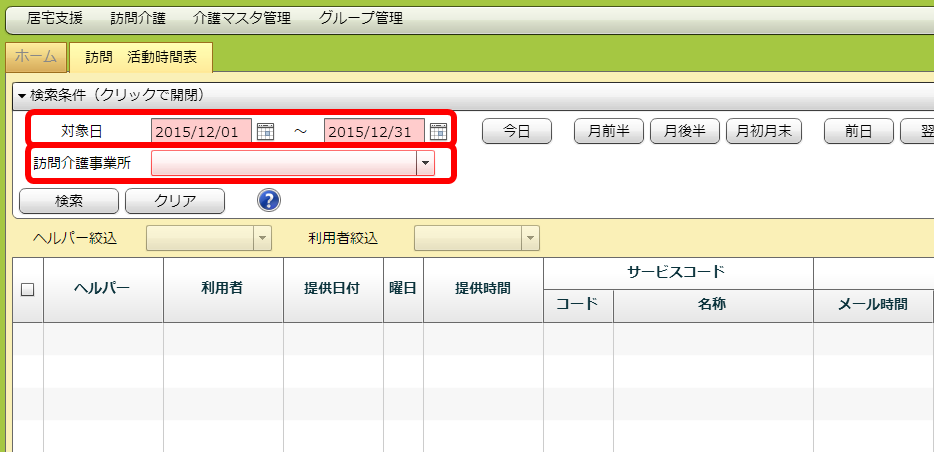The image size is (934, 452).
Task: Open the グループ管理 menu
Action: 360,18
